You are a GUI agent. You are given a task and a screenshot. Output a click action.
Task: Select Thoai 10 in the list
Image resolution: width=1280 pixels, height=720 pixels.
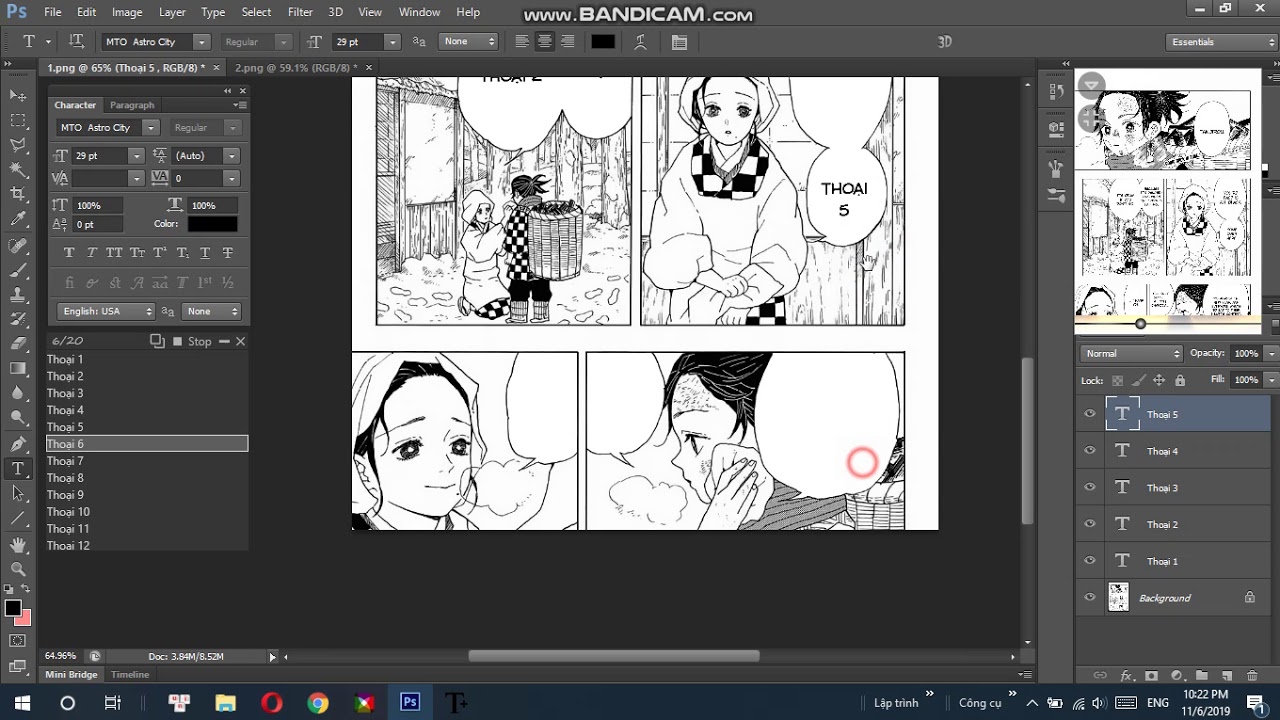(147, 512)
